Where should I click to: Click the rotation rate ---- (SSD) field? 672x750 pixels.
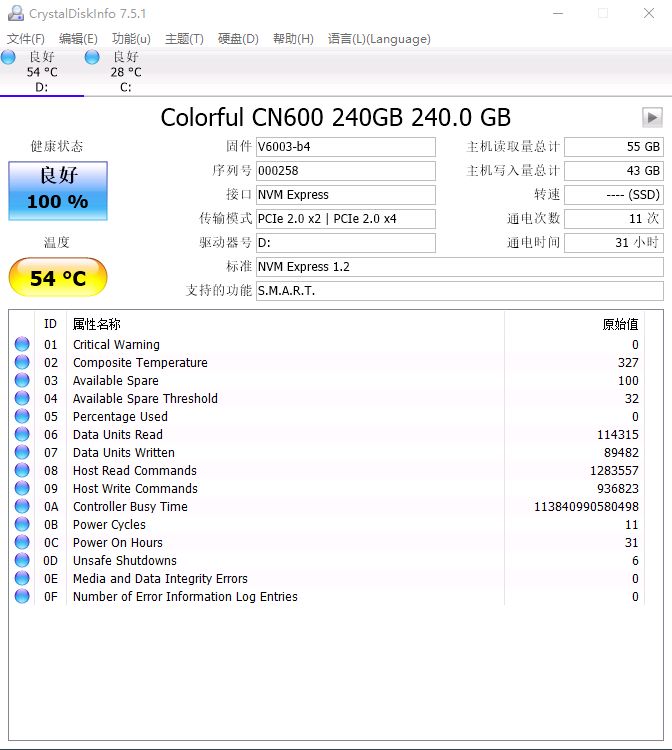(x=614, y=195)
